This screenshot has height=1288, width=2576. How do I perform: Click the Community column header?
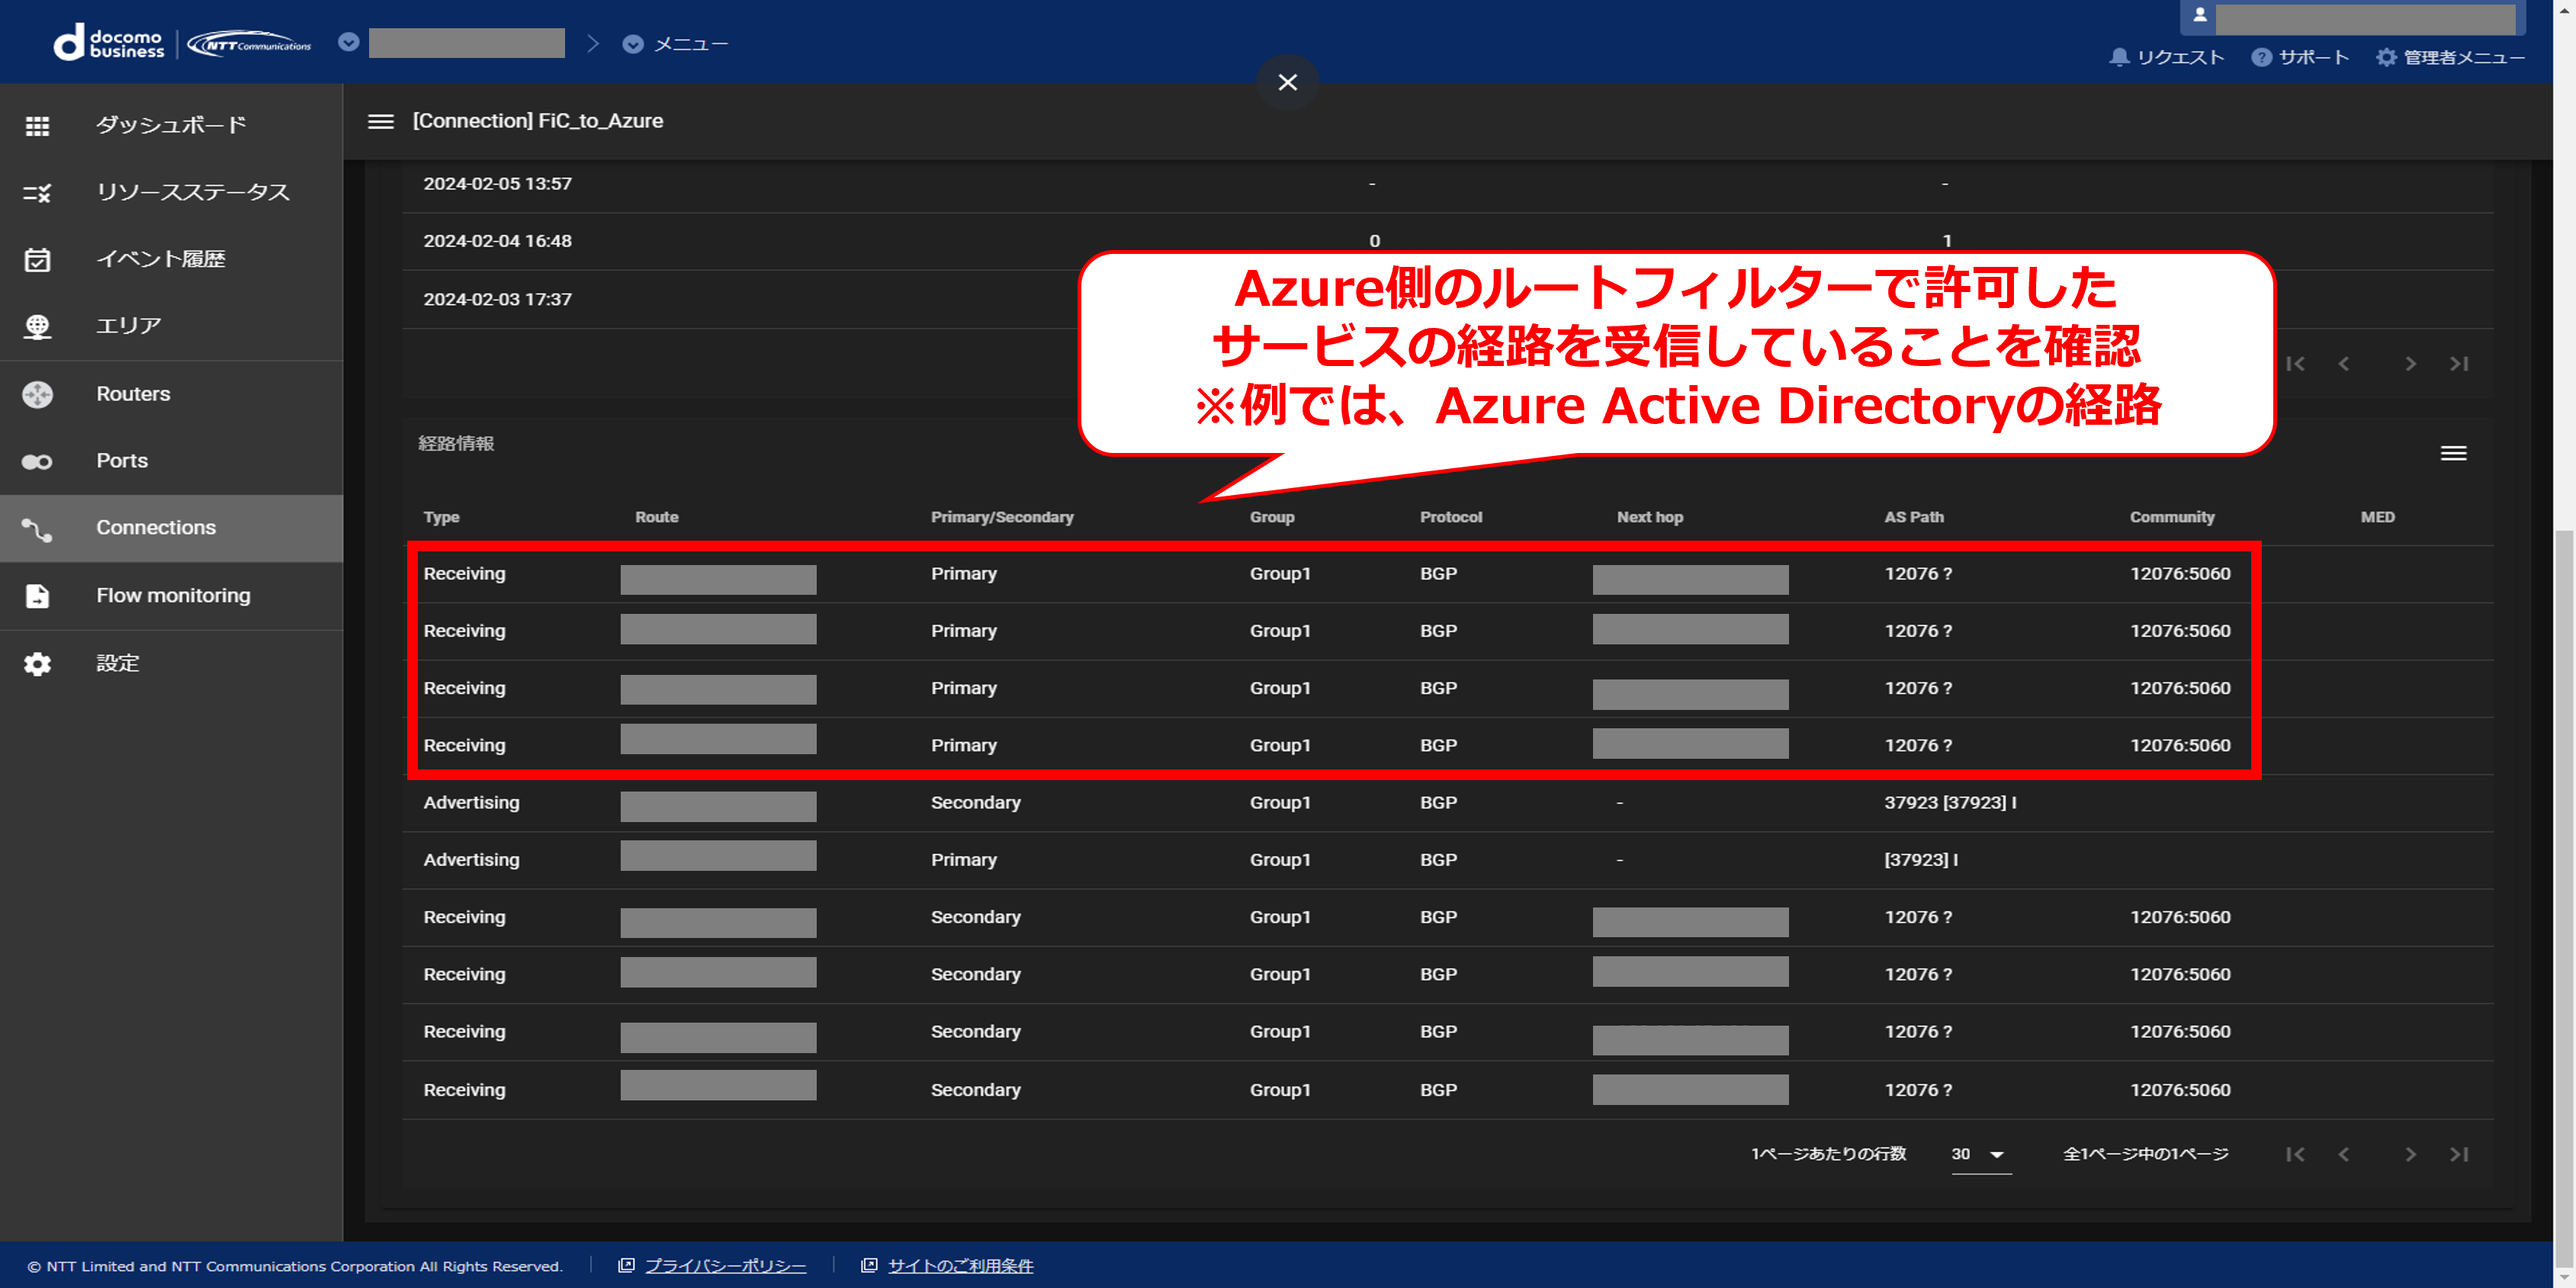pyautogui.click(x=2171, y=517)
